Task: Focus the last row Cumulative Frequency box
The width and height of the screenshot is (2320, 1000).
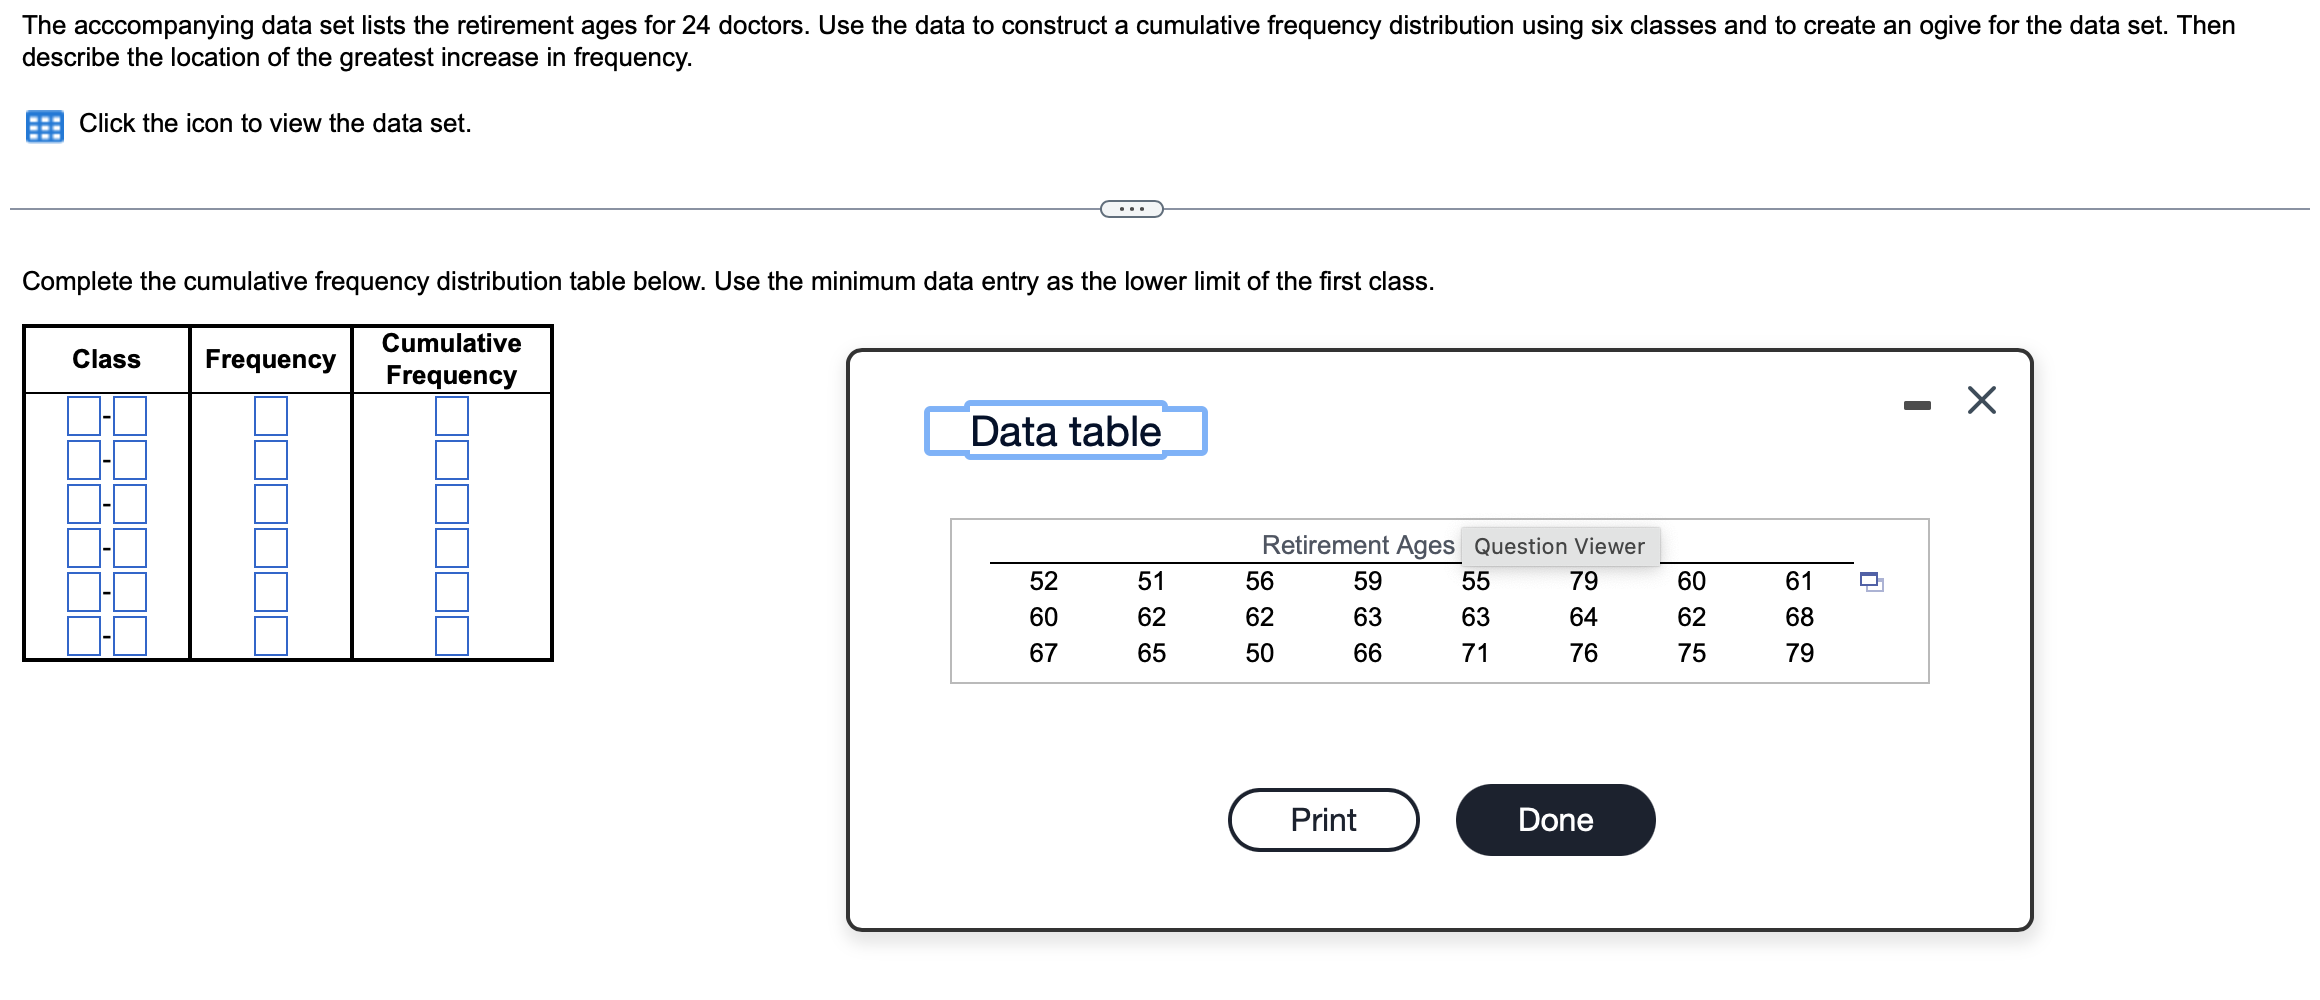Action: 452,636
